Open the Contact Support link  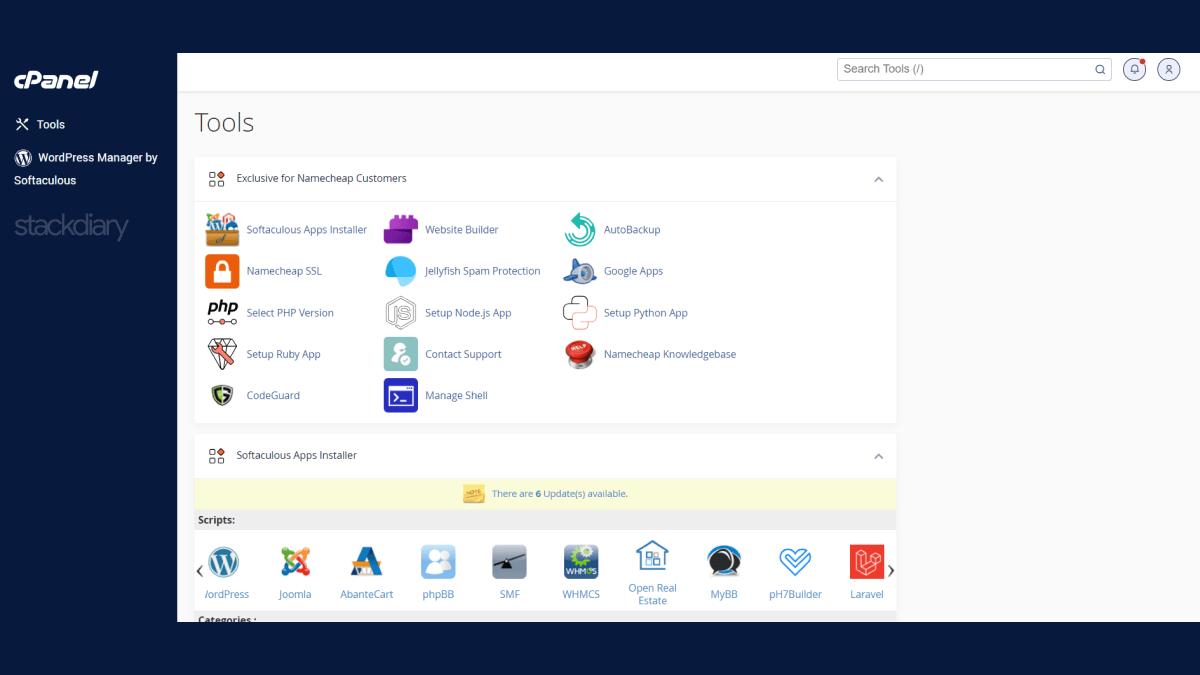coord(463,354)
